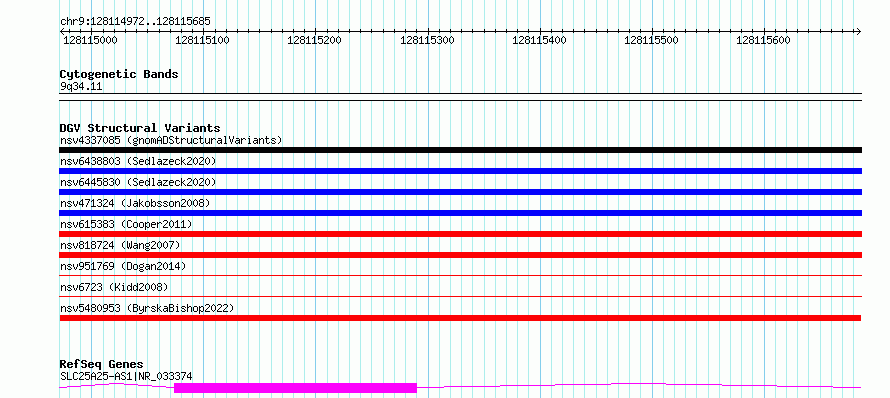The height and width of the screenshot is (398, 890).
Task: Select nsv4337085 (gnomADStructuralVariants) label
Action: [171, 140]
